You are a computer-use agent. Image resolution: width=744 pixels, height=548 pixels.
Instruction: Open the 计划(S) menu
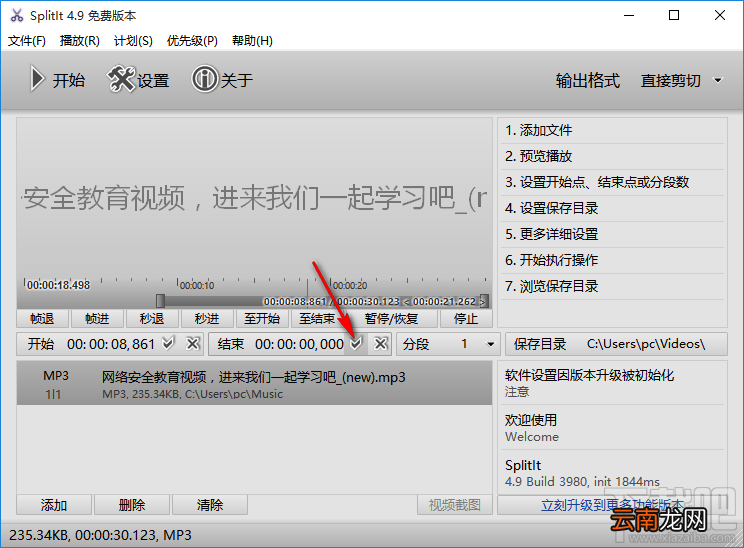(x=133, y=41)
